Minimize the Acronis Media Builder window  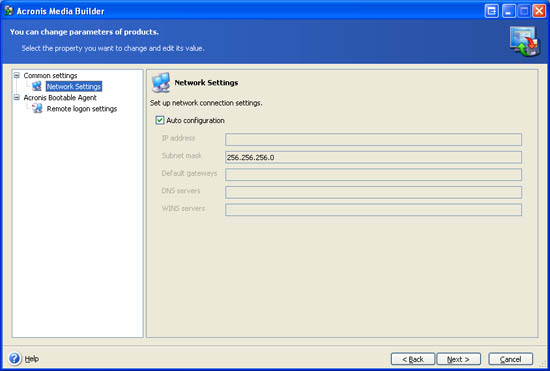click(x=508, y=11)
